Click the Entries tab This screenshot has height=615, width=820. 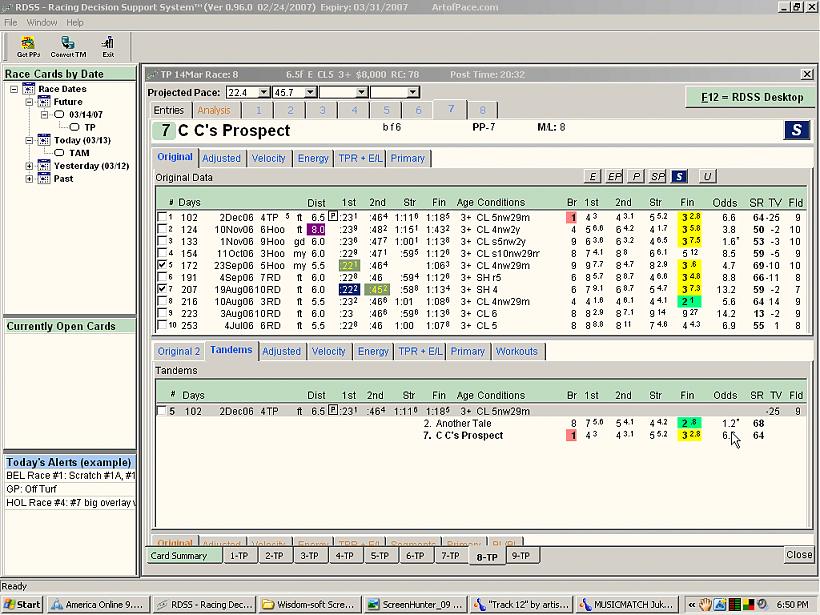pyautogui.click(x=169, y=110)
